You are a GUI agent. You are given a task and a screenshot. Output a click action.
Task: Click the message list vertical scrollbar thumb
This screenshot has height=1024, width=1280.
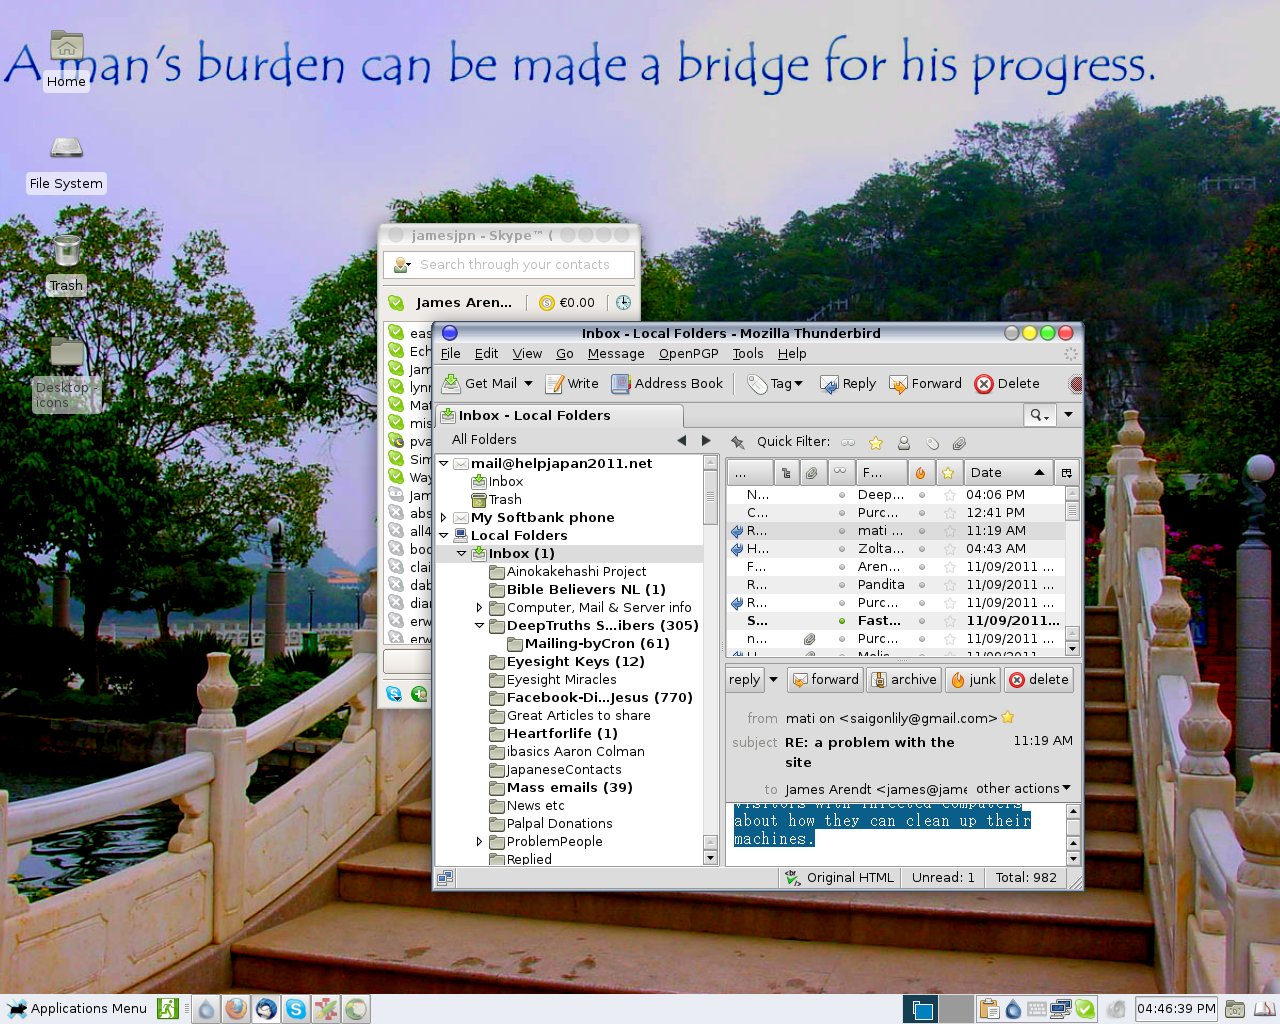pos(1072,511)
